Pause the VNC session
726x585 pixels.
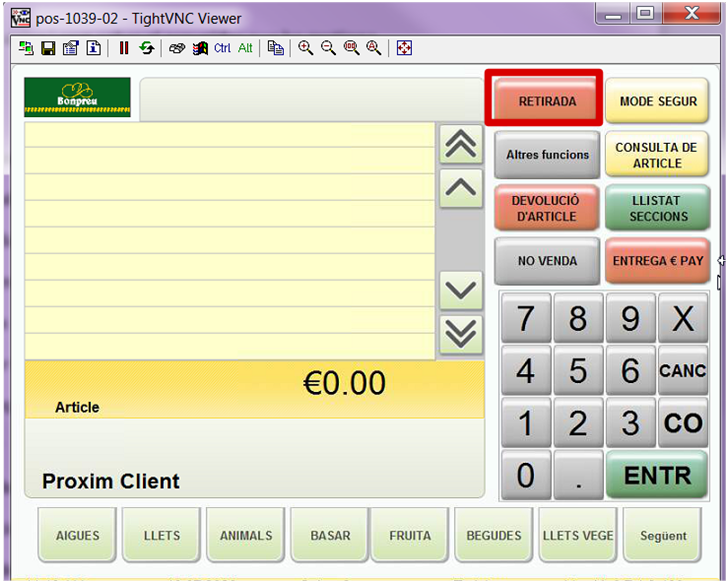(x=124, y=48)
